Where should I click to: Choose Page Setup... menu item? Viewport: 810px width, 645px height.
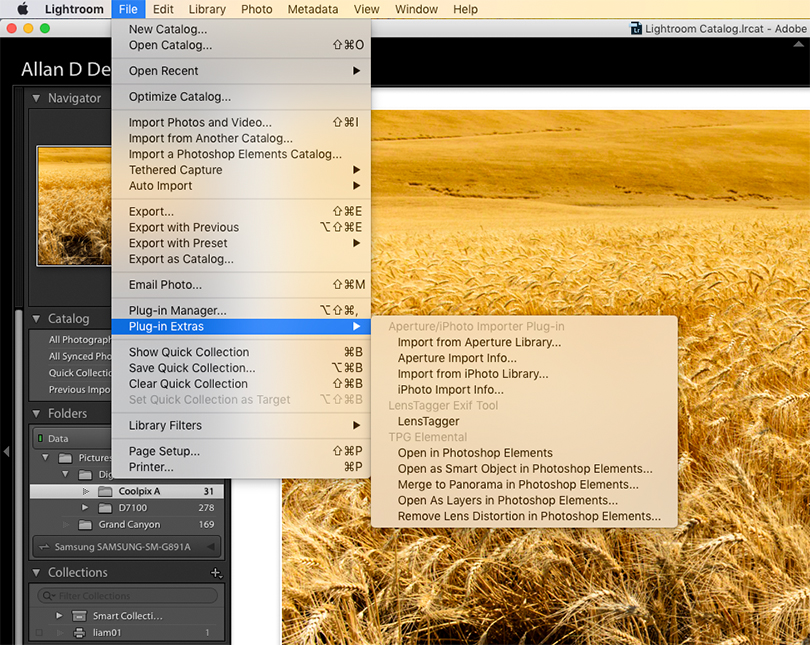[x=241, y=451]
